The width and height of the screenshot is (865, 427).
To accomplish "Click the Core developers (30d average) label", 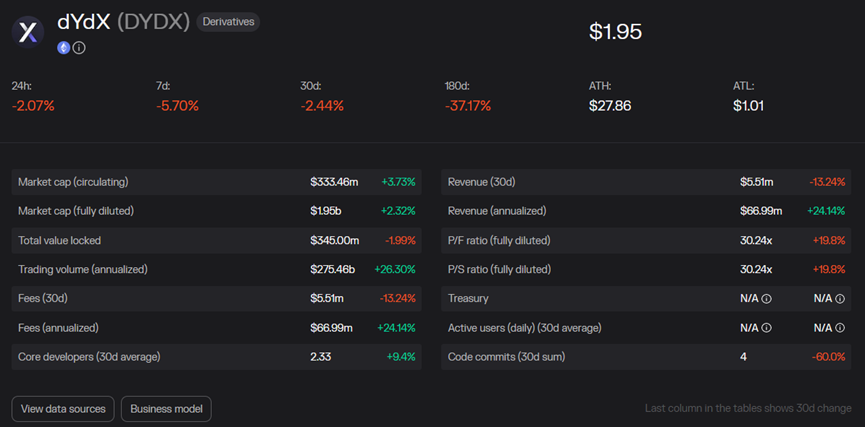I will click(89, 356).
